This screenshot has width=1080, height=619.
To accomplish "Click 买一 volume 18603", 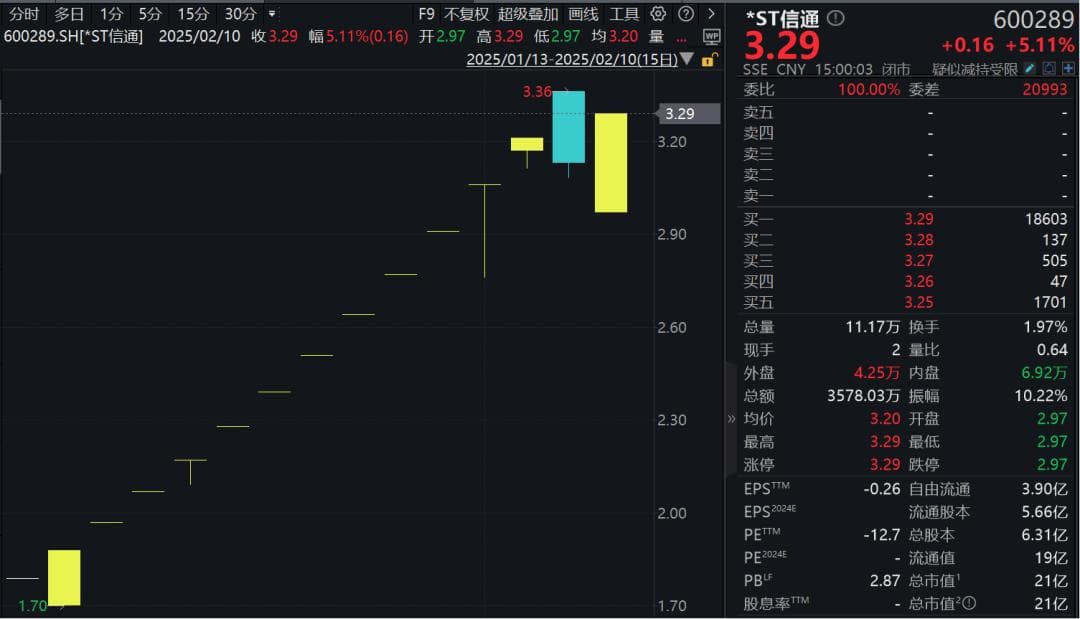I will [1046, 219].
